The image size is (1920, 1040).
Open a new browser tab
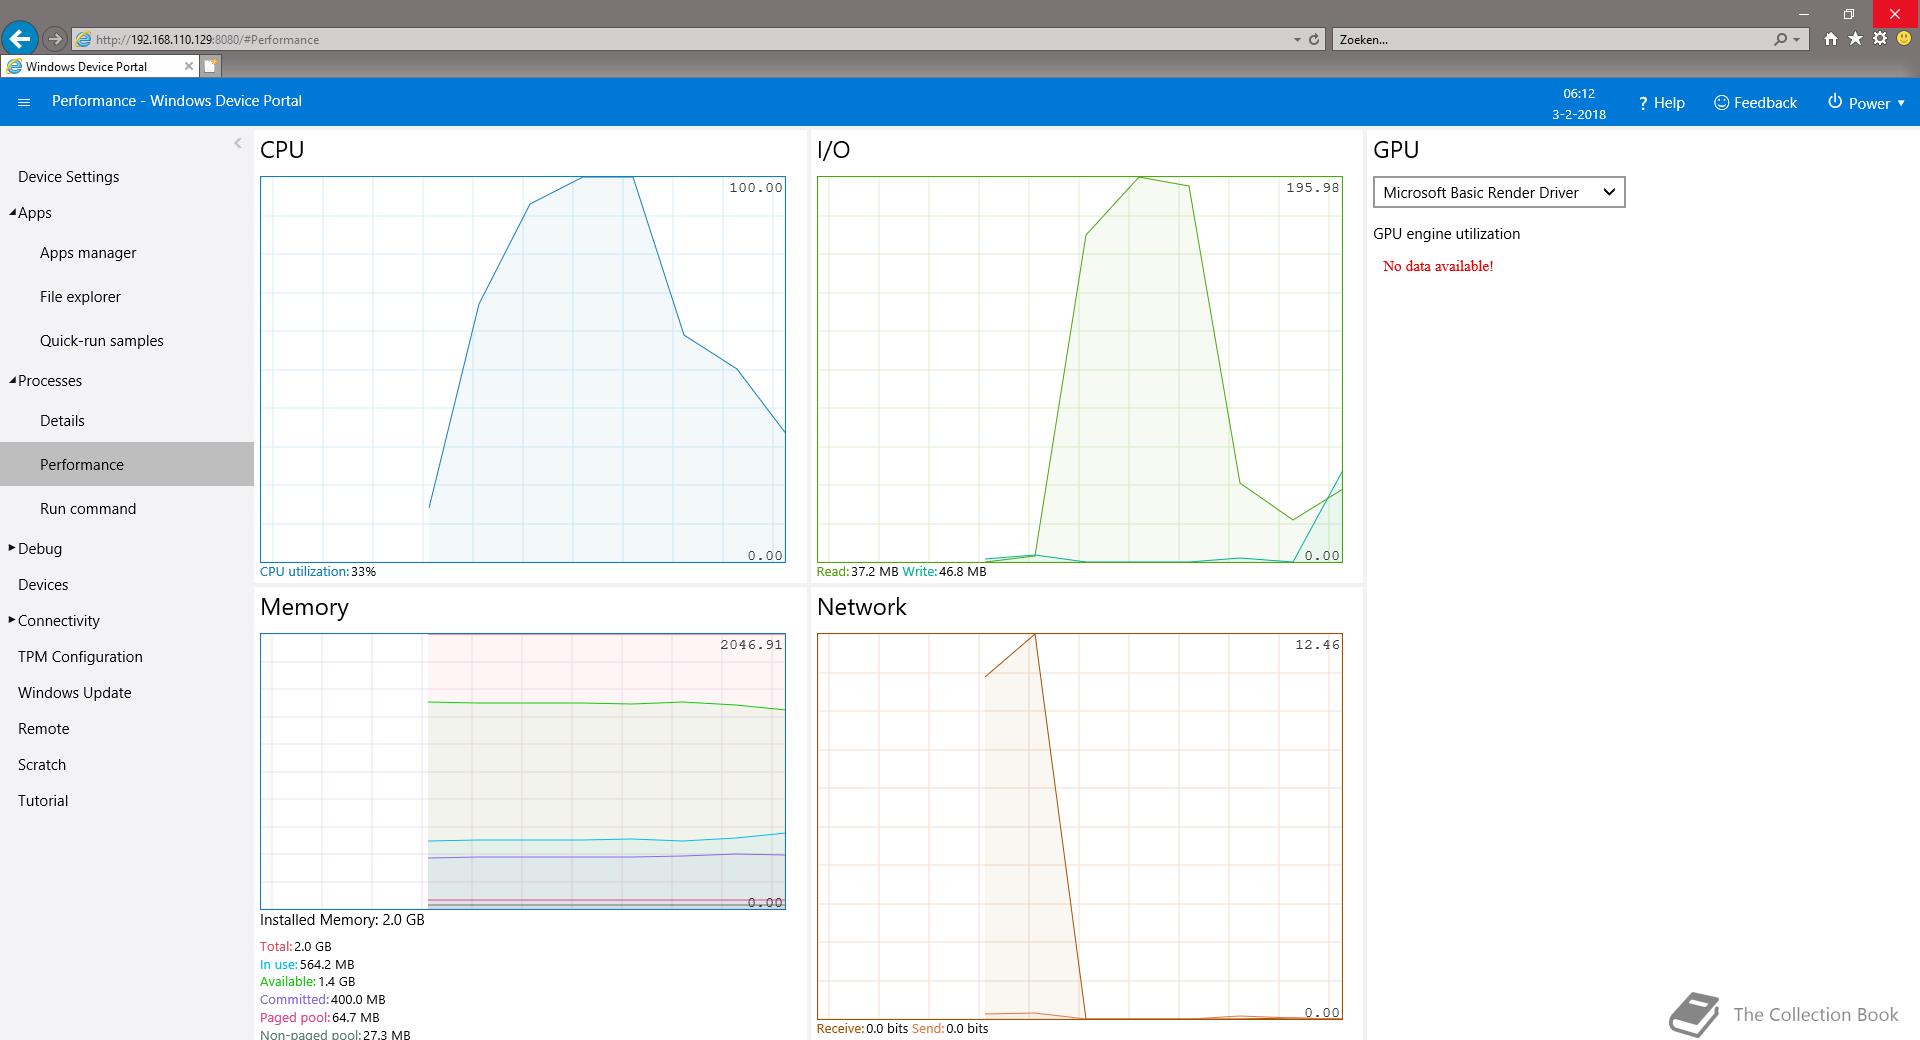pyautogui.click(x=210, y=66)
